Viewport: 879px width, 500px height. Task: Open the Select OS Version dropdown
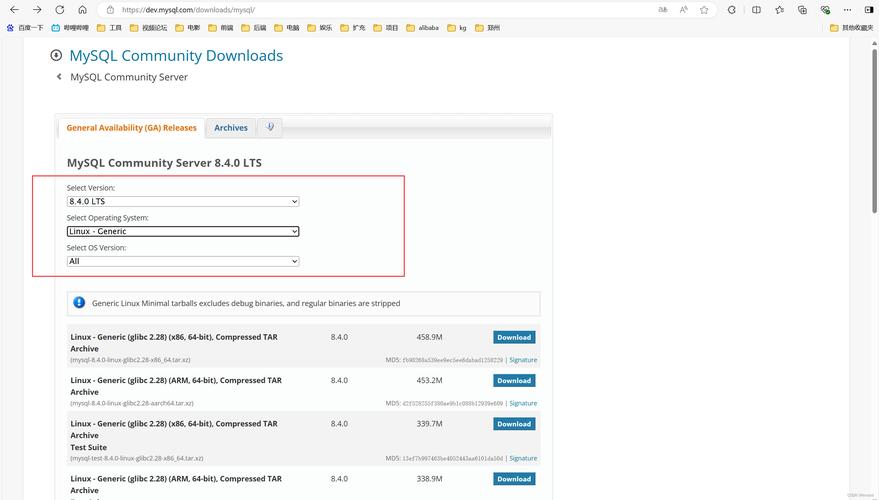click(x=183, y=261)
